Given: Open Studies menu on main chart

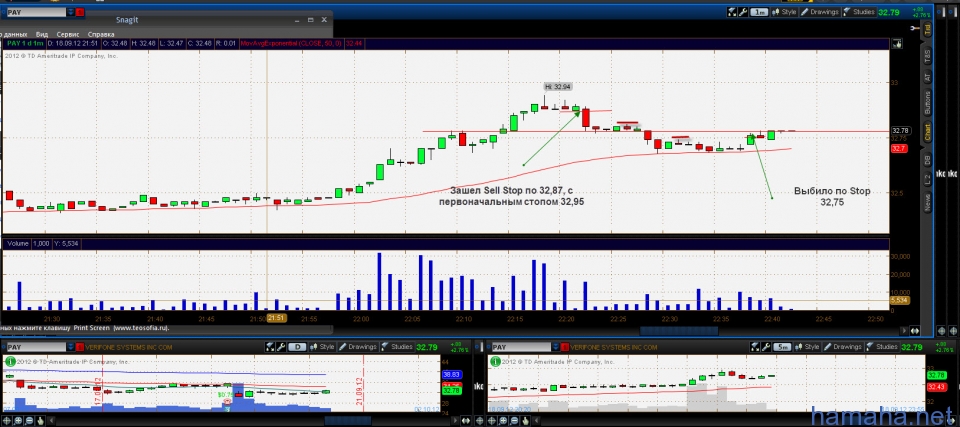Looking at the screenshot, I should (860, 12).
